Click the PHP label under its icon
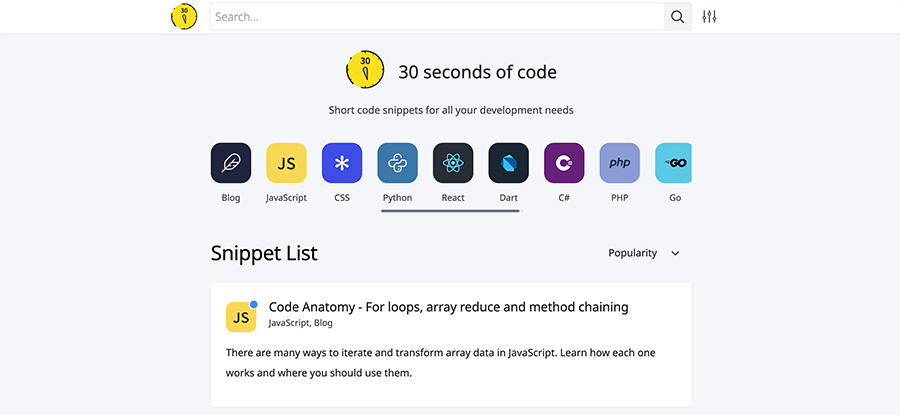This screenshot has height=415, width=900. click(x=620, y=197)
